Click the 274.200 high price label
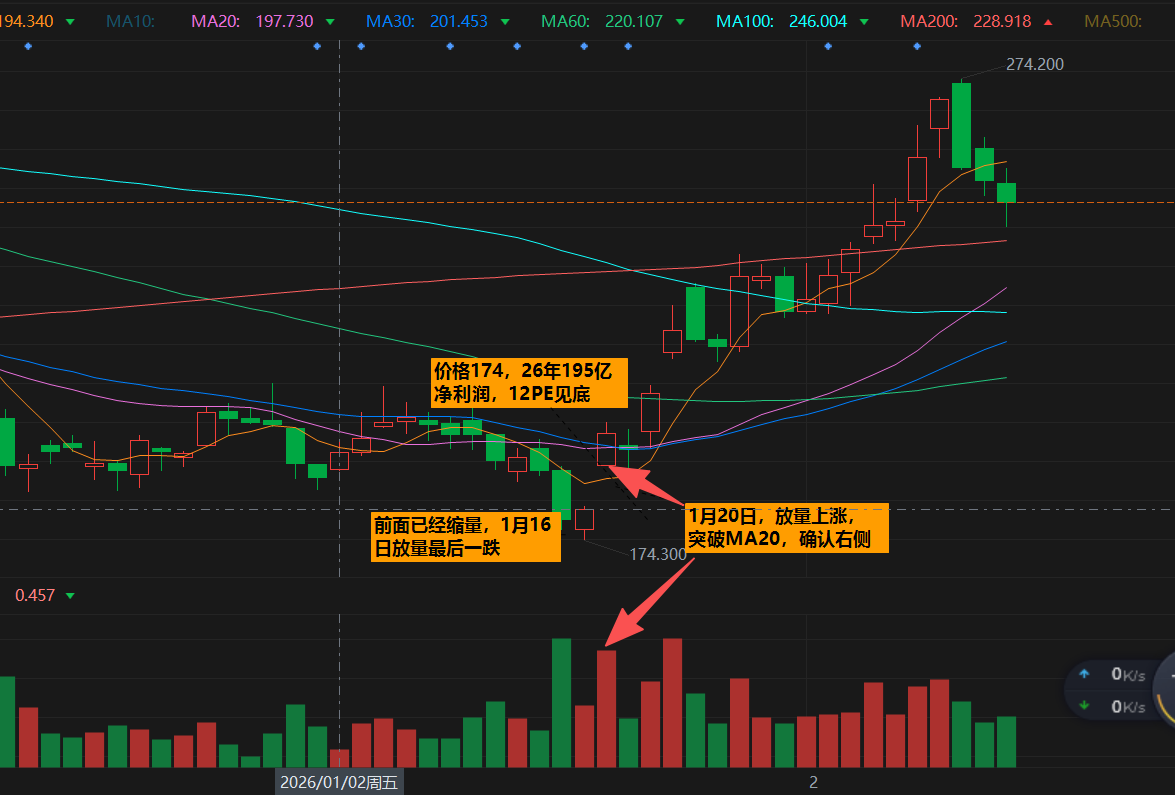Image resolution: width=1175 pixels, height=795 pixels. pyautogui.click(x=1035, y=64)
